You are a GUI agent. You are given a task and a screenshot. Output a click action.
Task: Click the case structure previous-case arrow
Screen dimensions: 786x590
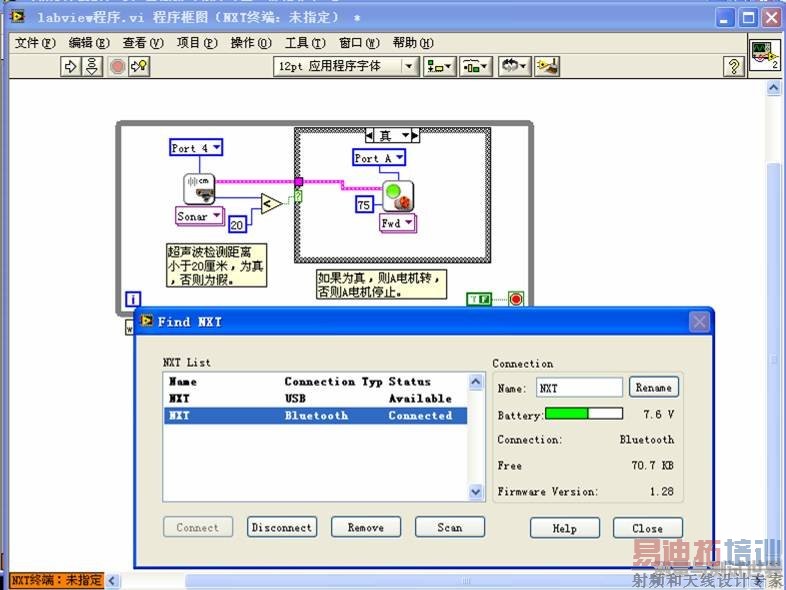[370, 135]
